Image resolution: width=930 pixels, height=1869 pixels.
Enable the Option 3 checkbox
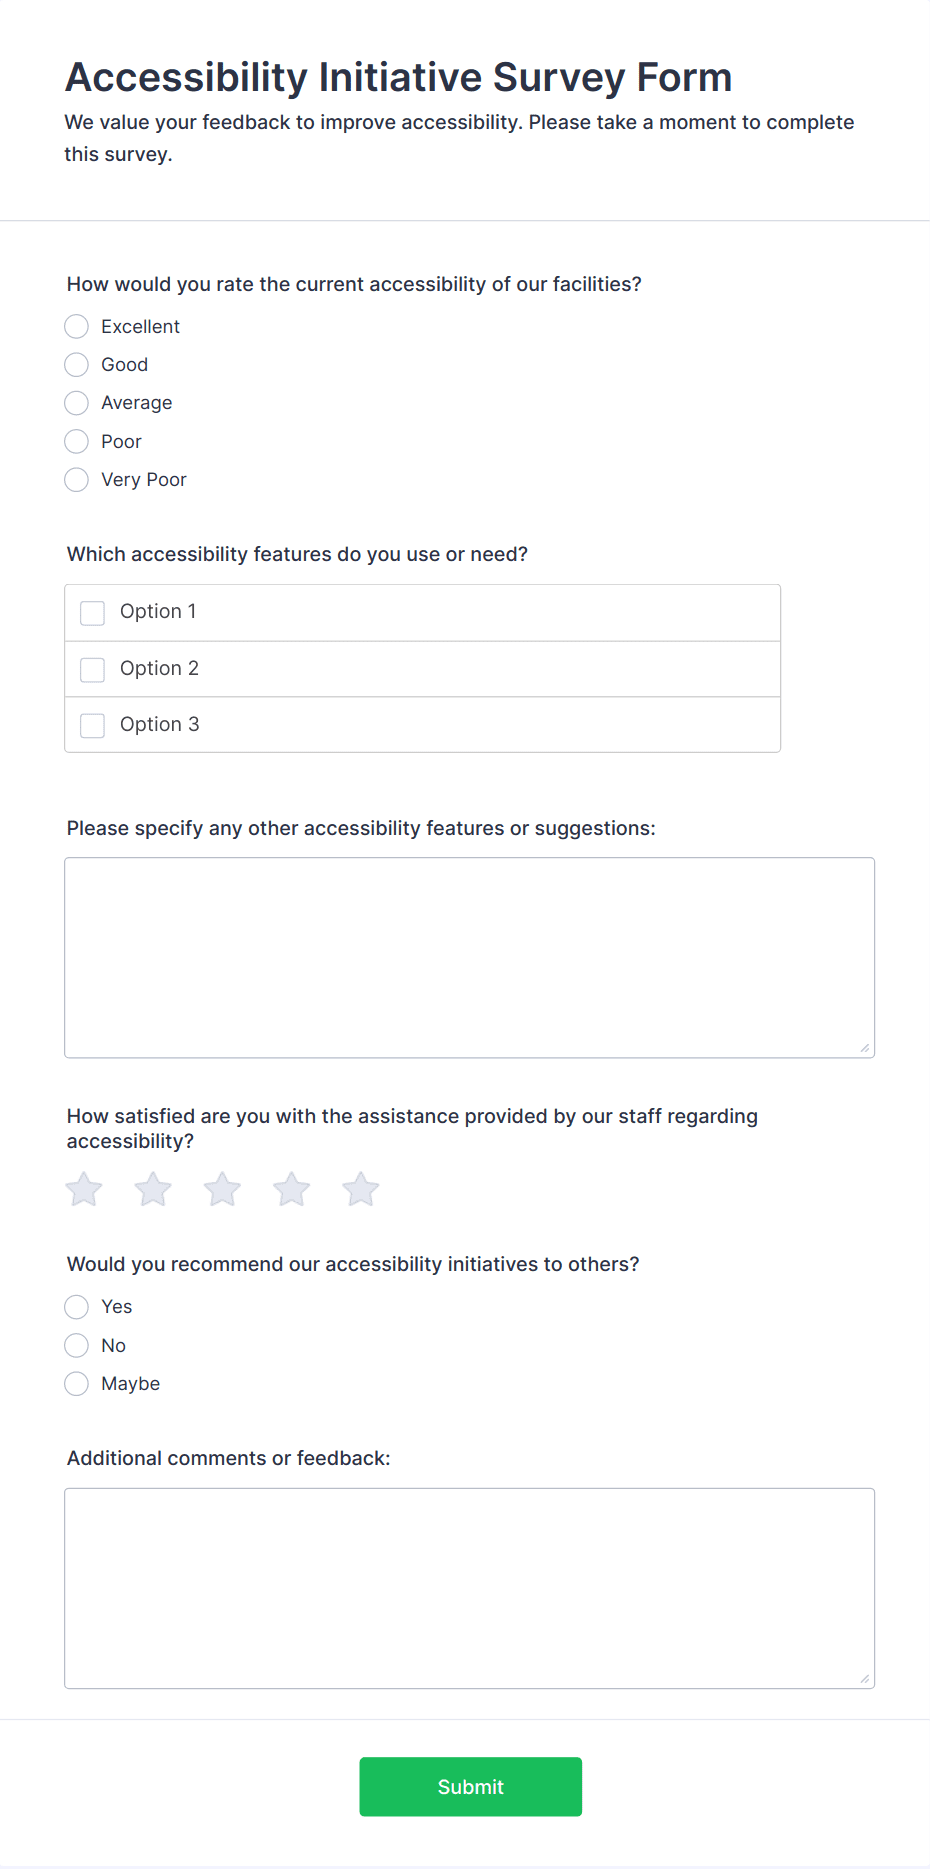(x=93, y=725)
